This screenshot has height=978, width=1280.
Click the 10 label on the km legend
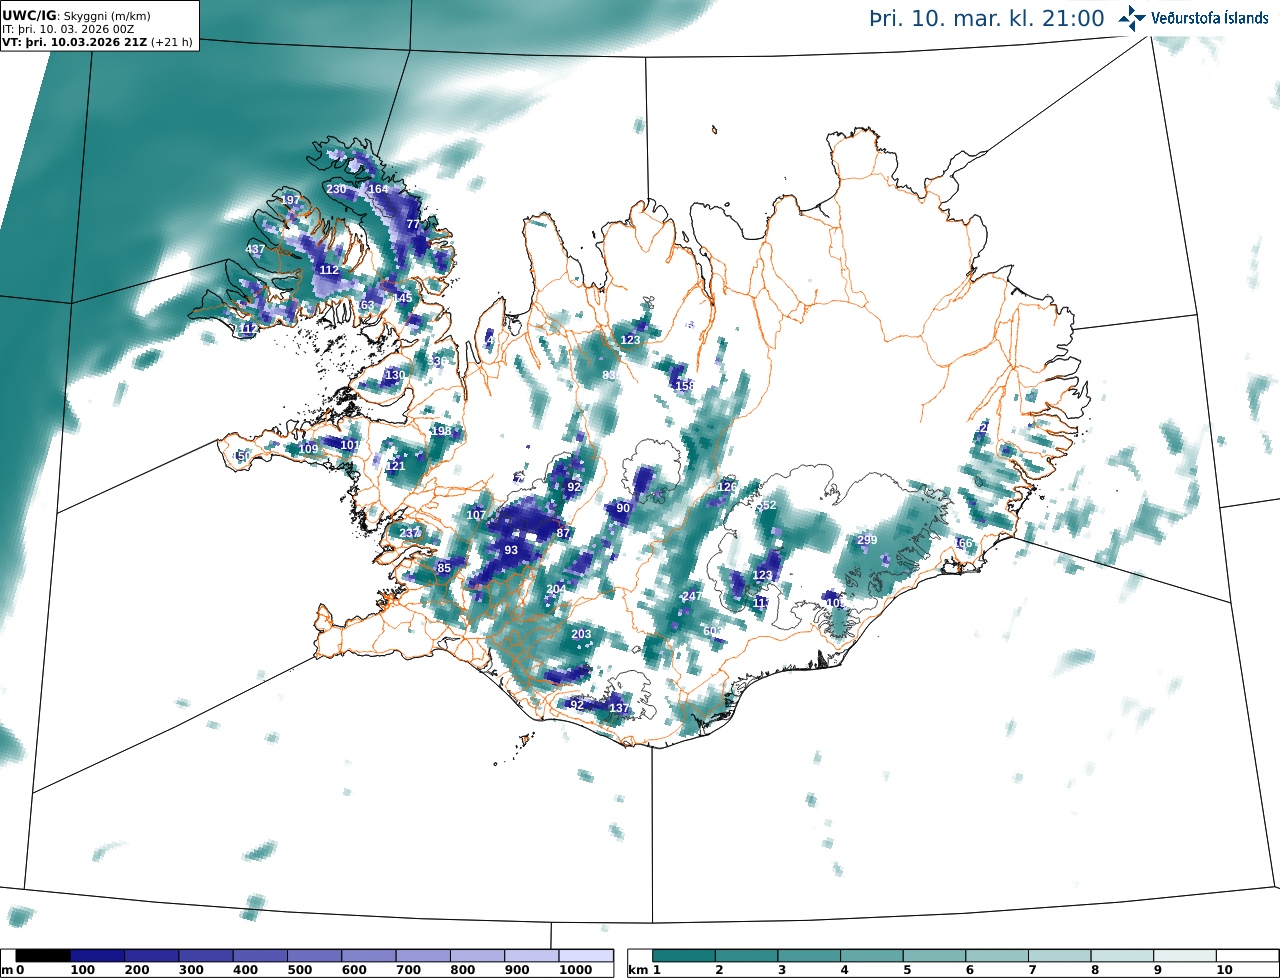pyautogui.click(x=1223, y=971)
